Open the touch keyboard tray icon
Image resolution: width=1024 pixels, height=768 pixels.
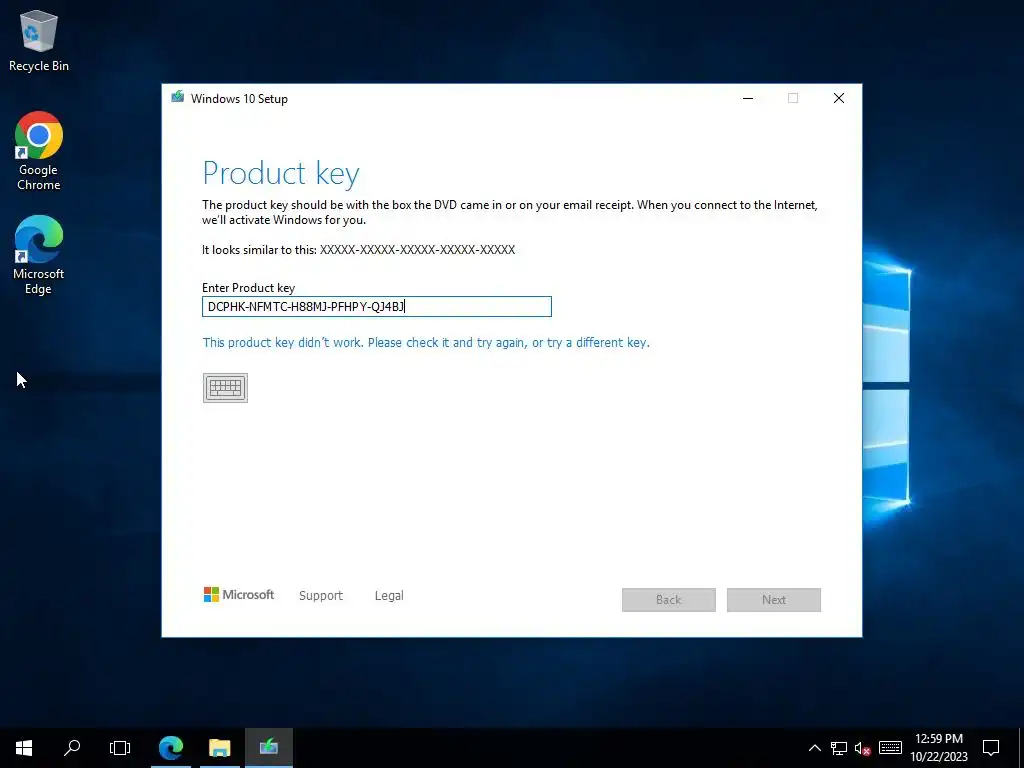tap(890, 748)
